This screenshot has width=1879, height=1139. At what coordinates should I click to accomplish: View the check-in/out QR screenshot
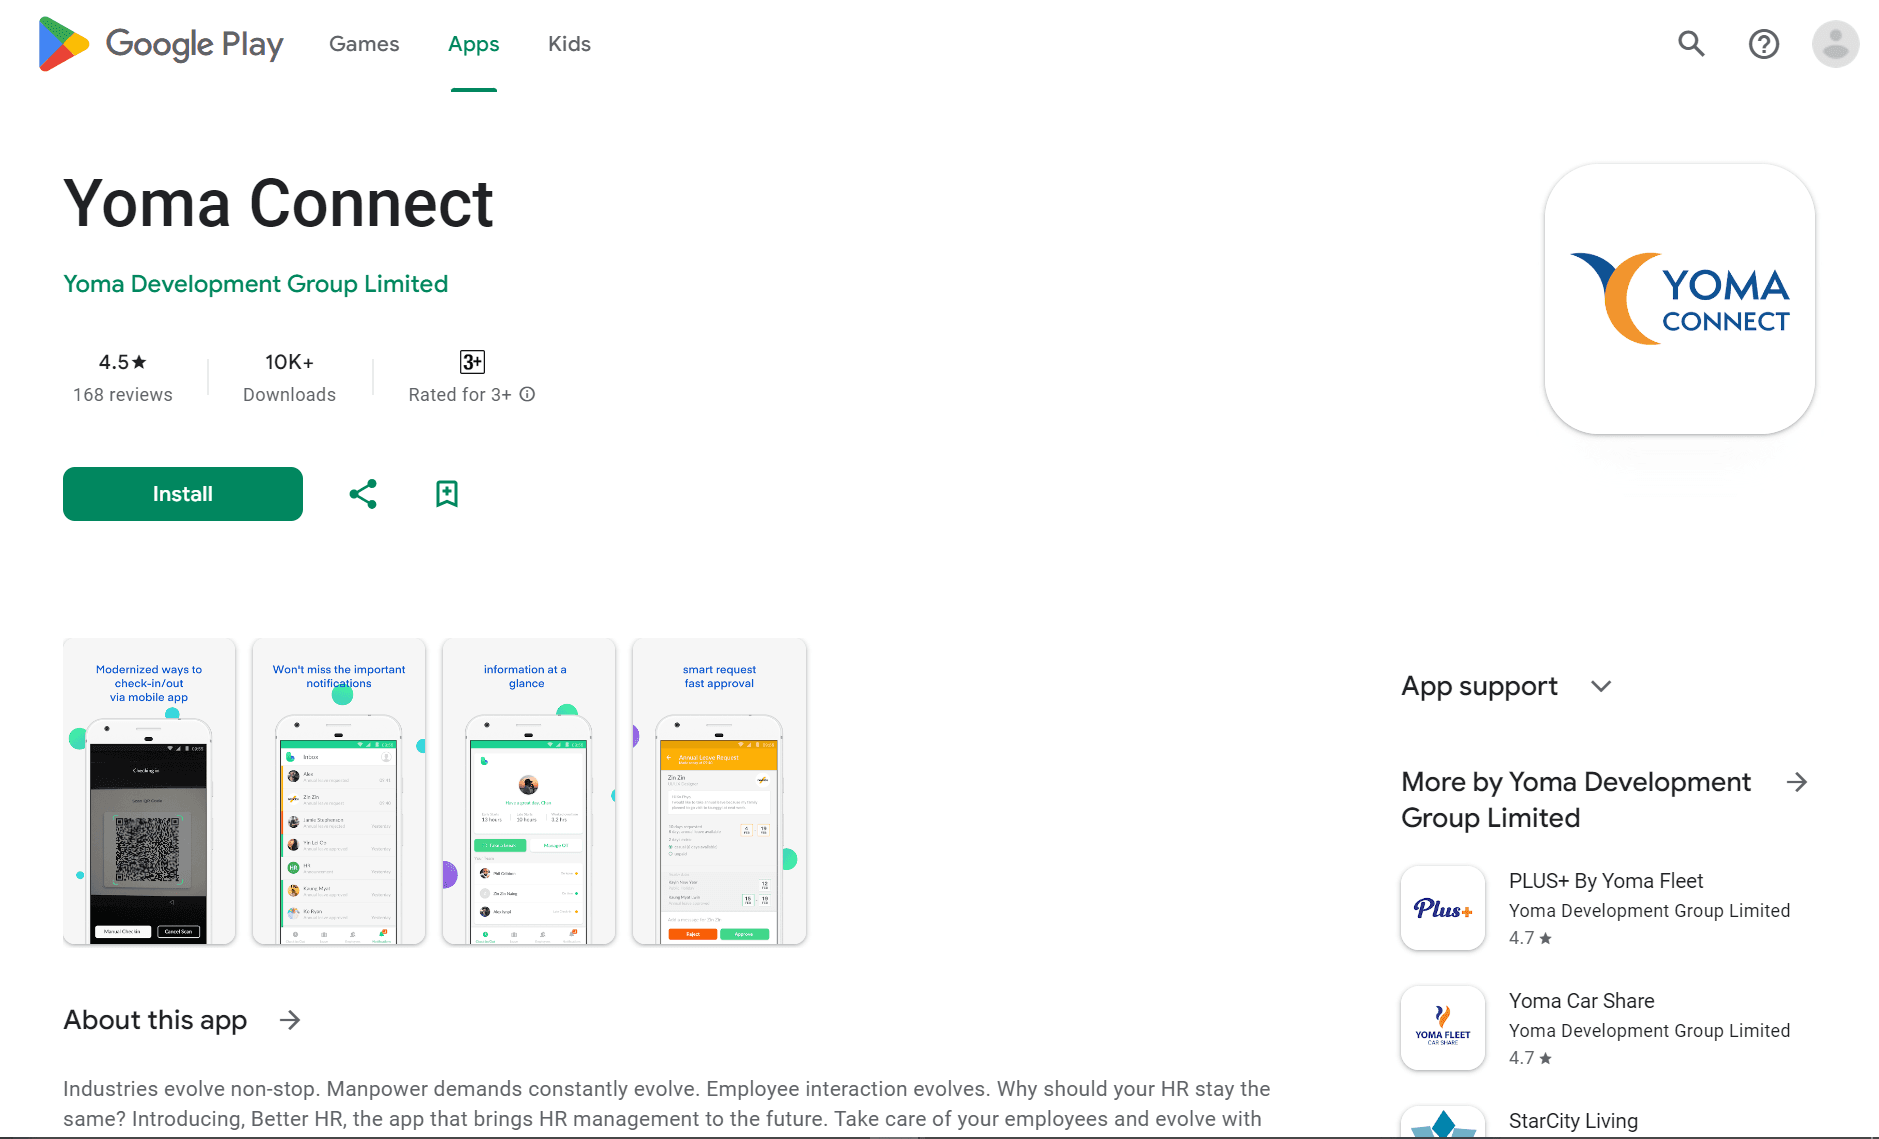(x=149, y=792)
